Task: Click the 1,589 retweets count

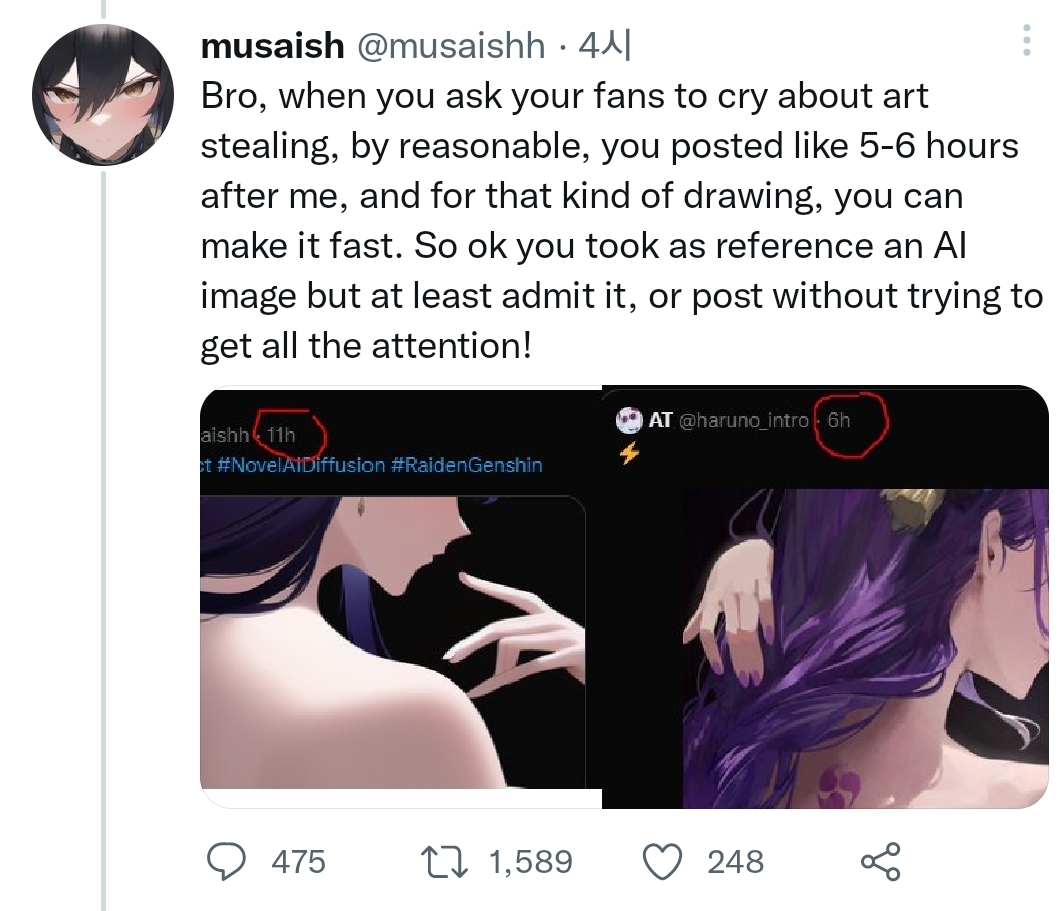Action: pos(529,861)
